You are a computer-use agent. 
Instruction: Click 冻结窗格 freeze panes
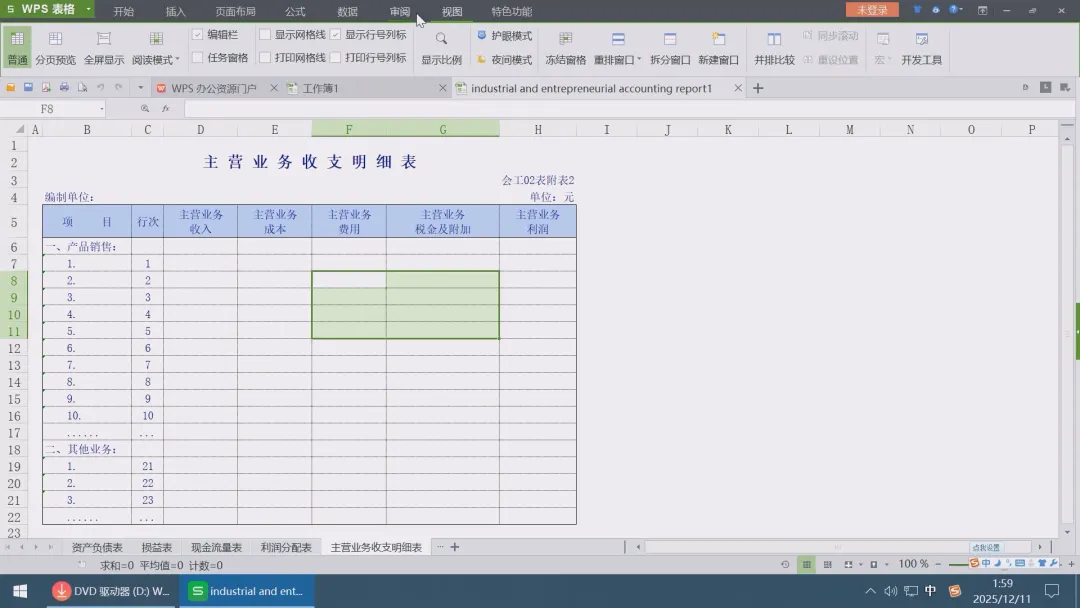[565, 47]
